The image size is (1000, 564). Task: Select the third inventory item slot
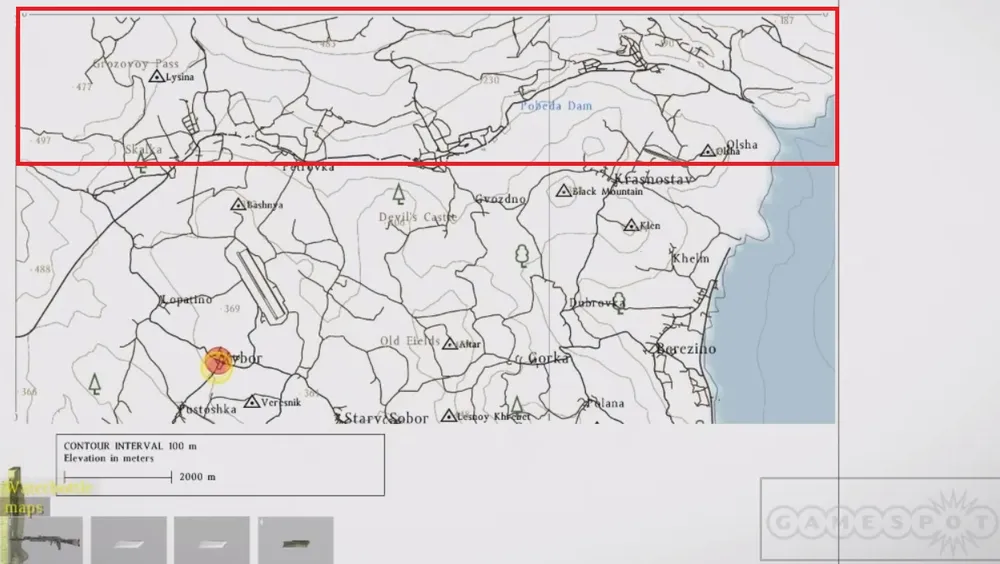click(212, 540)
